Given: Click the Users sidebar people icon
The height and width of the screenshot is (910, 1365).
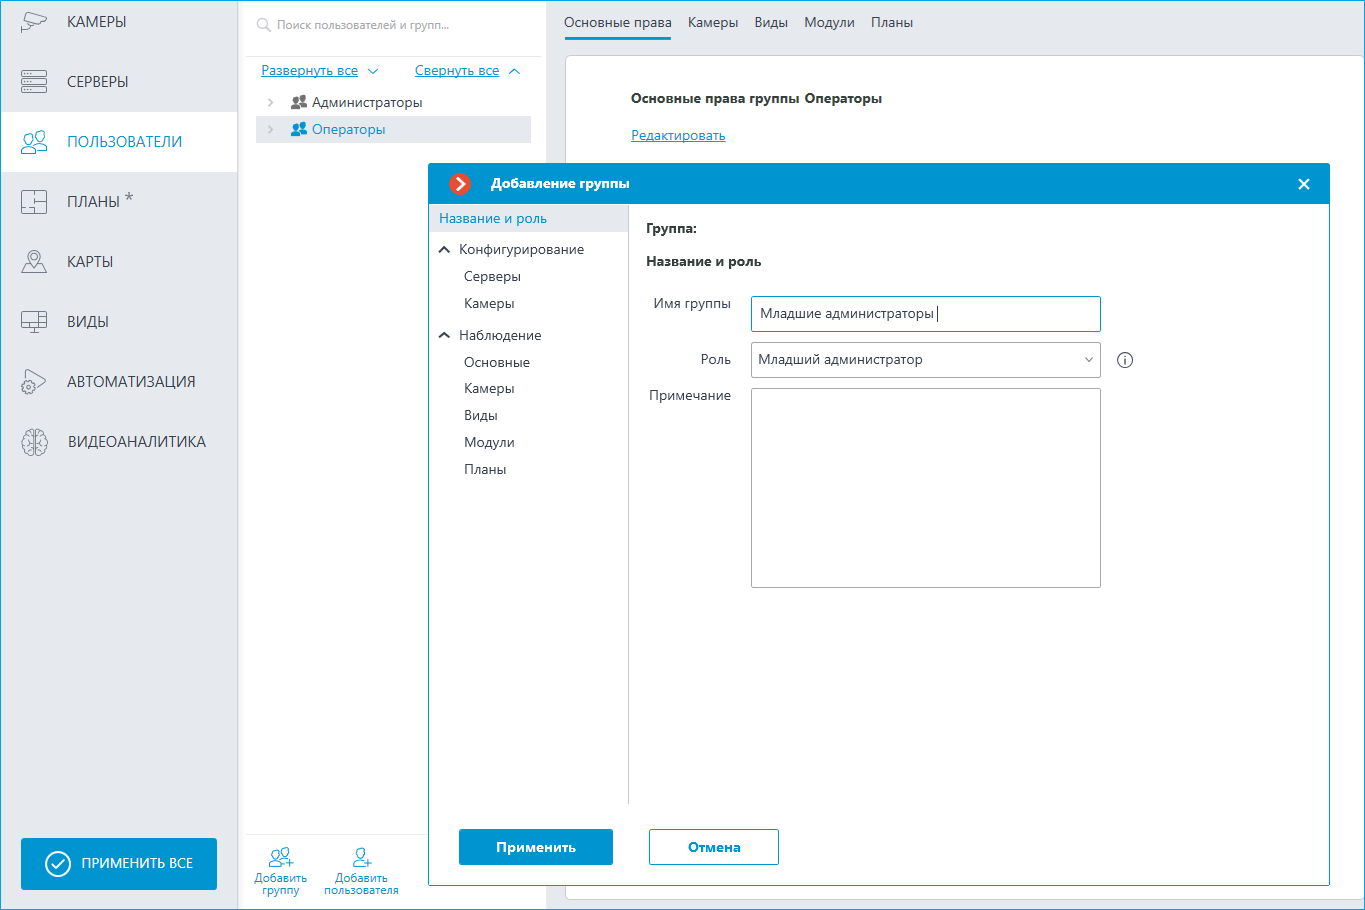Looking at the screenshot, I should pyautogui.click(x=34, y=142).
